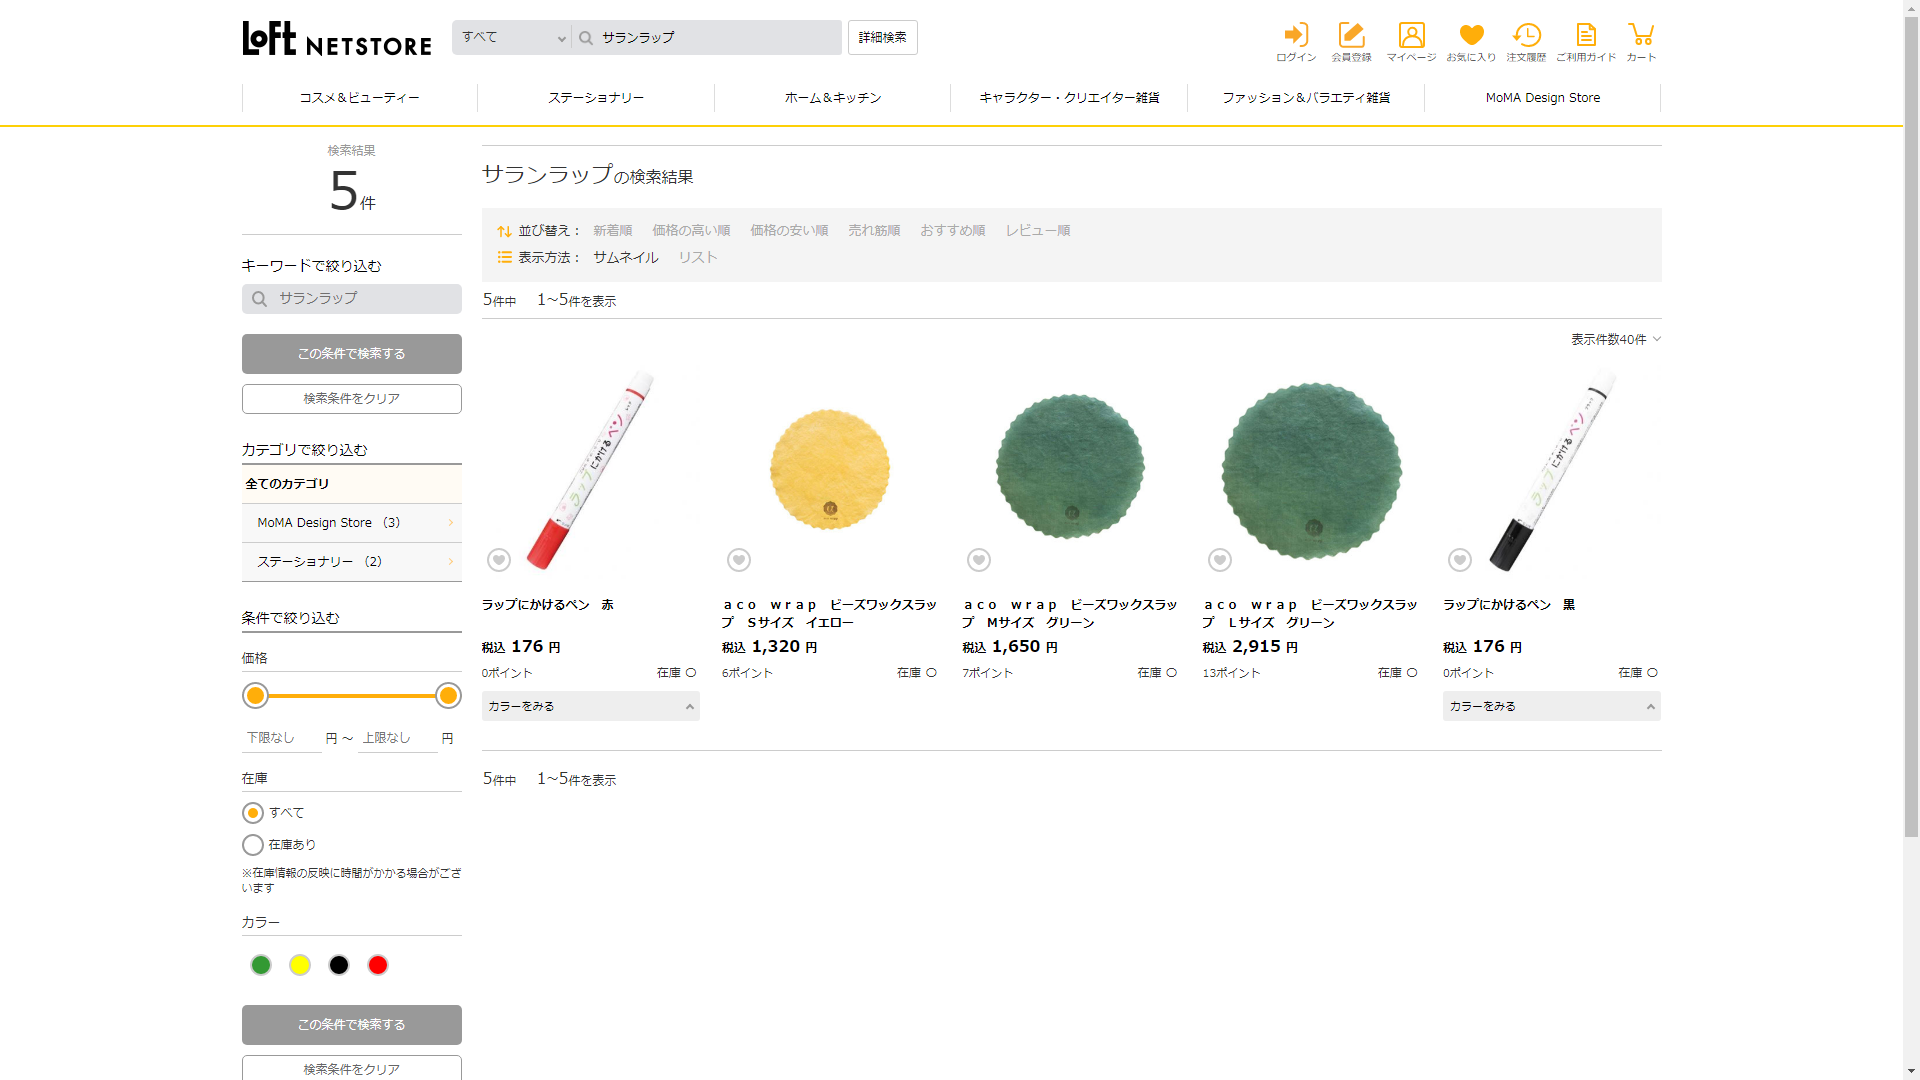Open ステーショナリー navigation menu
The image size is (1920, 1080).
(x=596, y=98)
